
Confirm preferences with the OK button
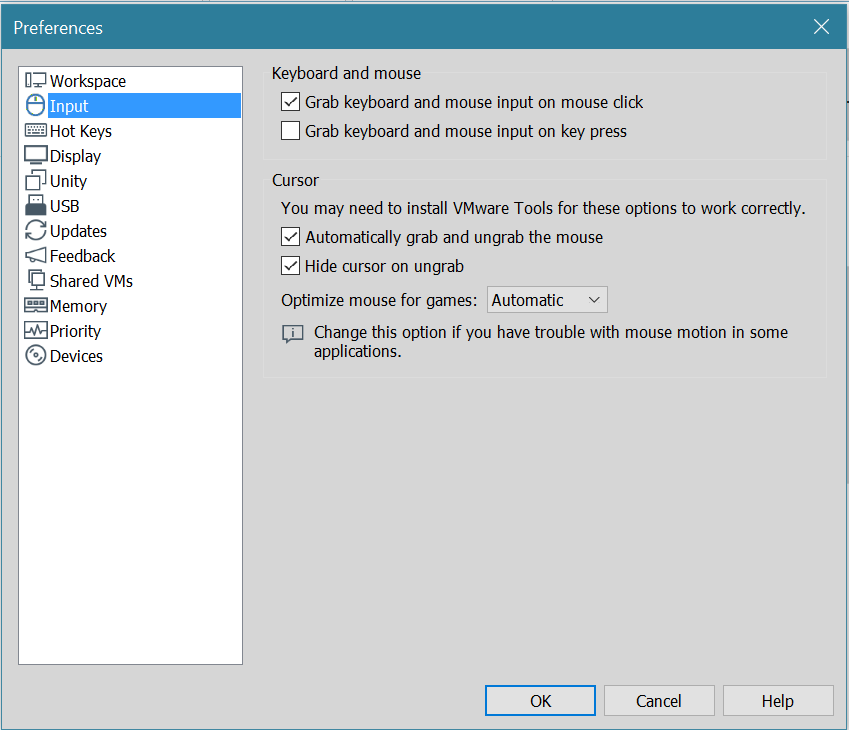[540, 700]
